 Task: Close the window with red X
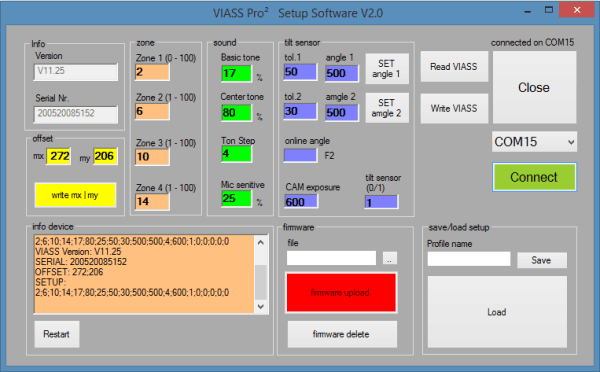point(577,10)
